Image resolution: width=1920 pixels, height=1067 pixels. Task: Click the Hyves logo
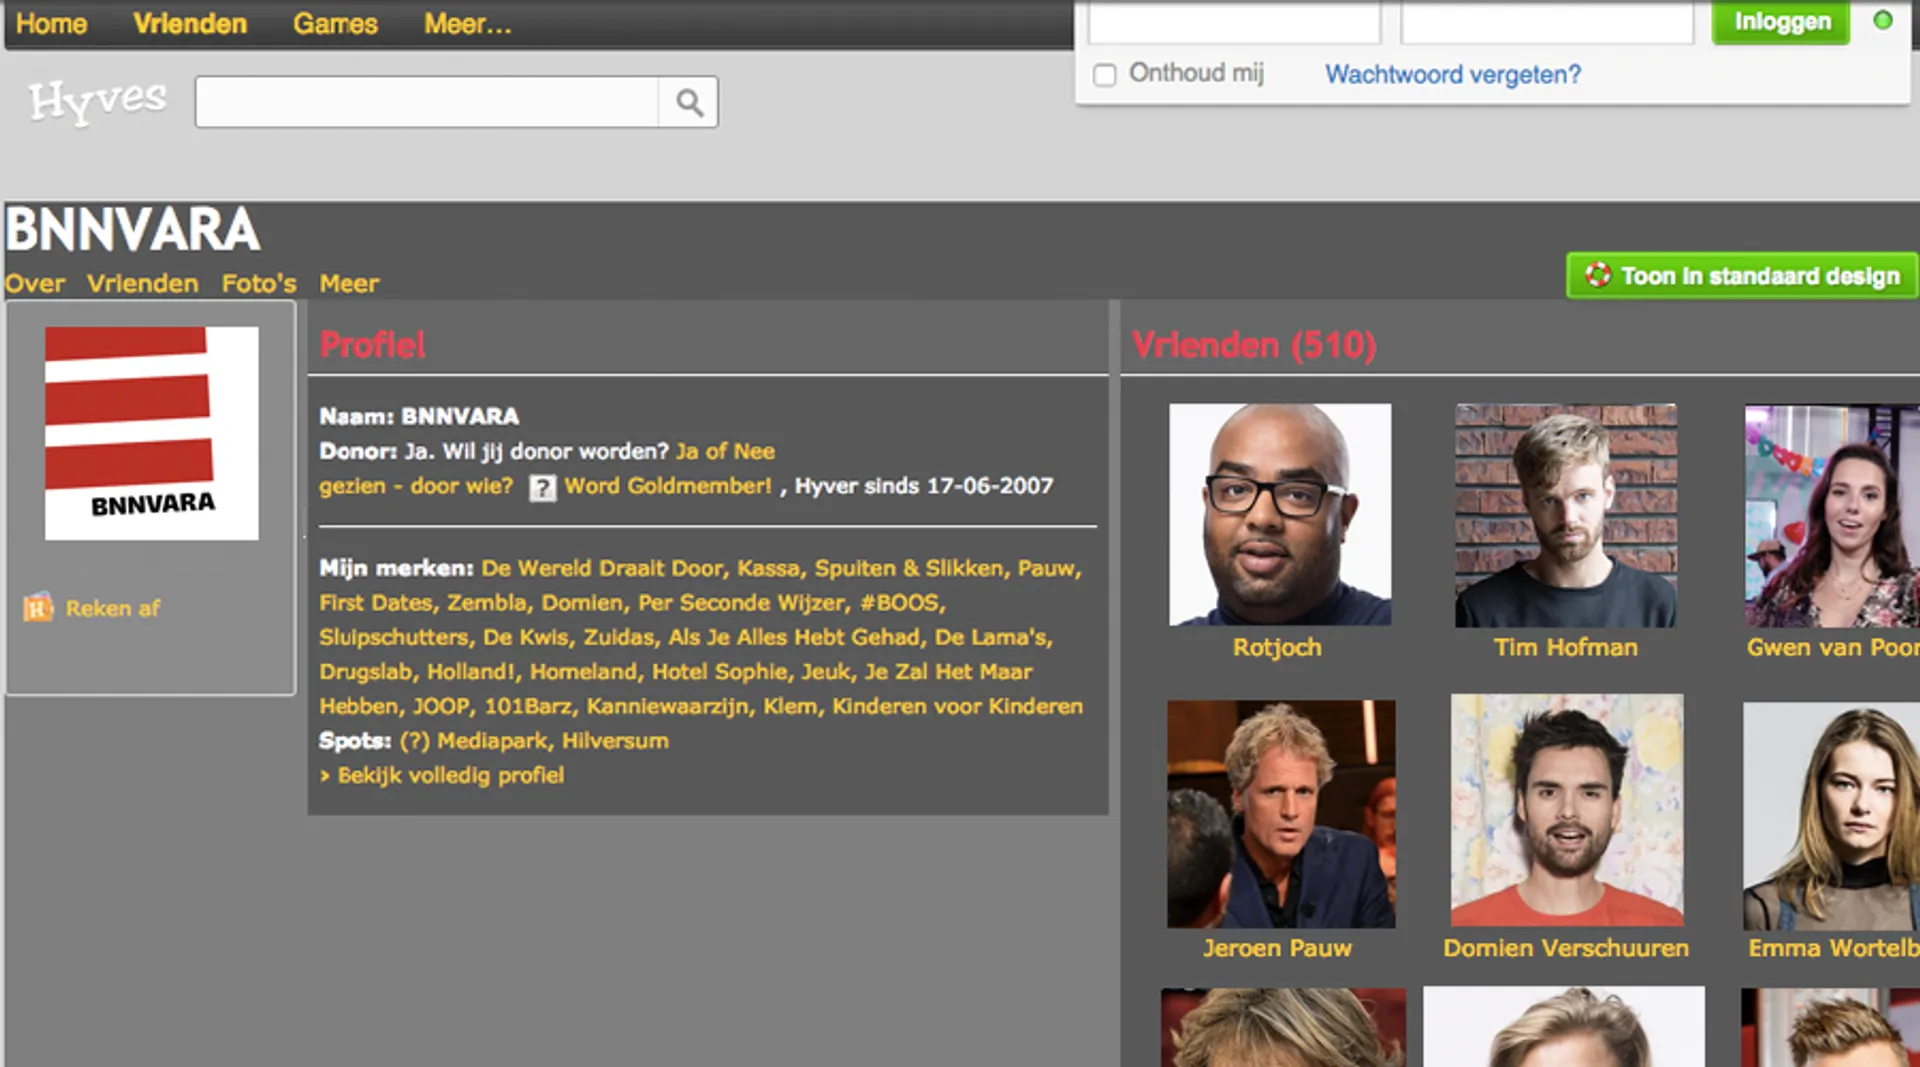pyautogui.click(x=97, y=101)
